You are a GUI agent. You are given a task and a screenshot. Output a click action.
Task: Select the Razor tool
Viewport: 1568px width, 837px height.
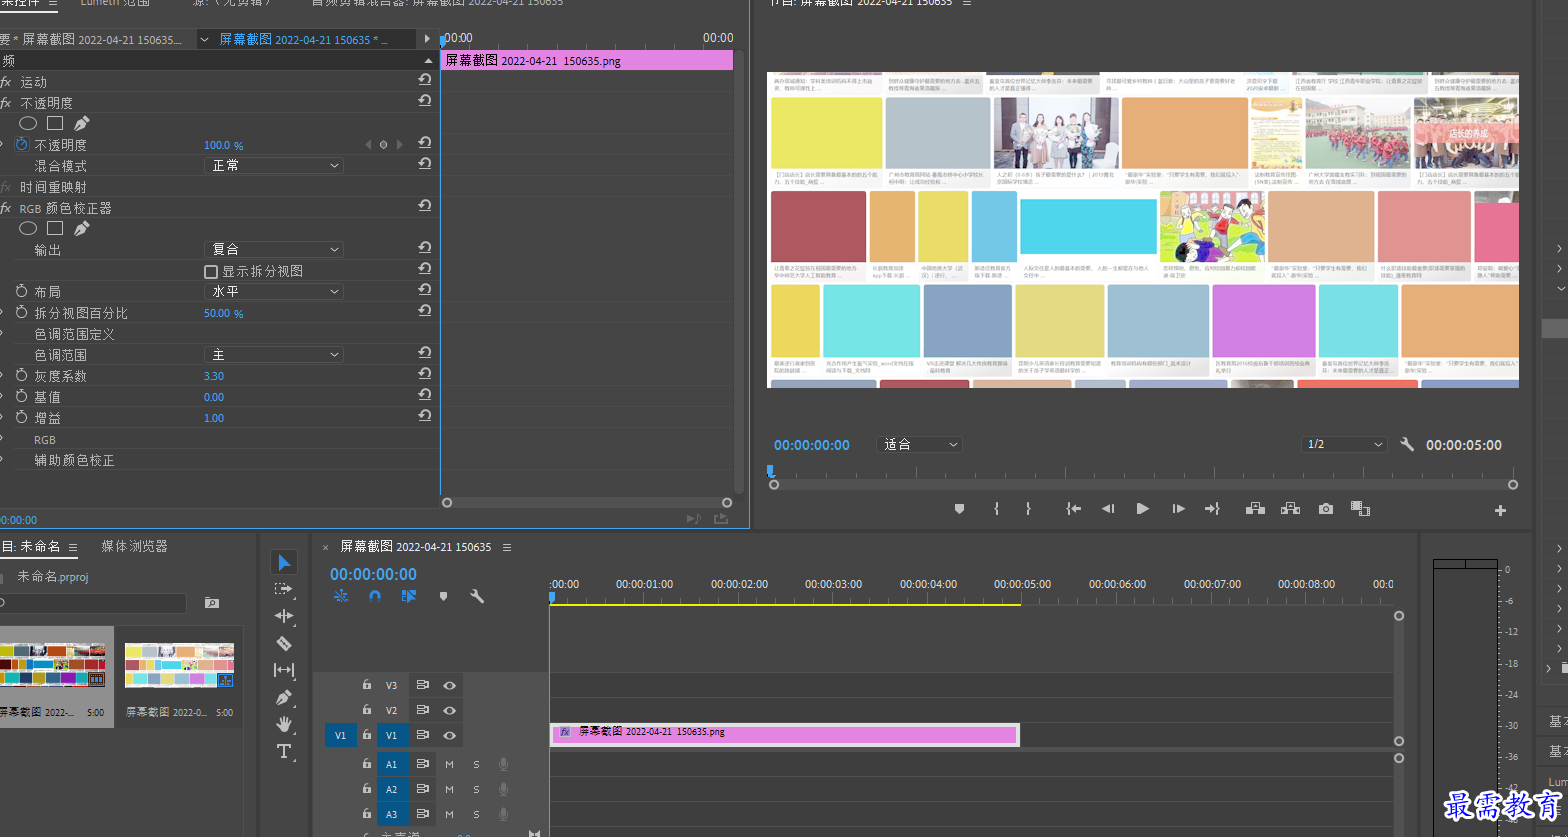pyautogui.click(x=284, y=643)
